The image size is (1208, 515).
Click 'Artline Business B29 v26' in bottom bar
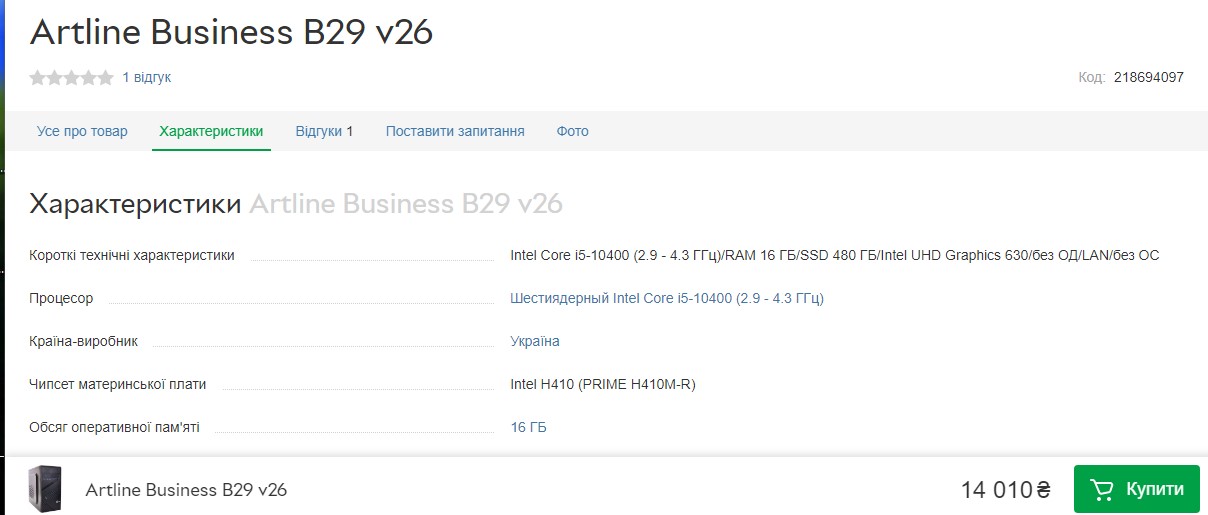tap(186, 490)
